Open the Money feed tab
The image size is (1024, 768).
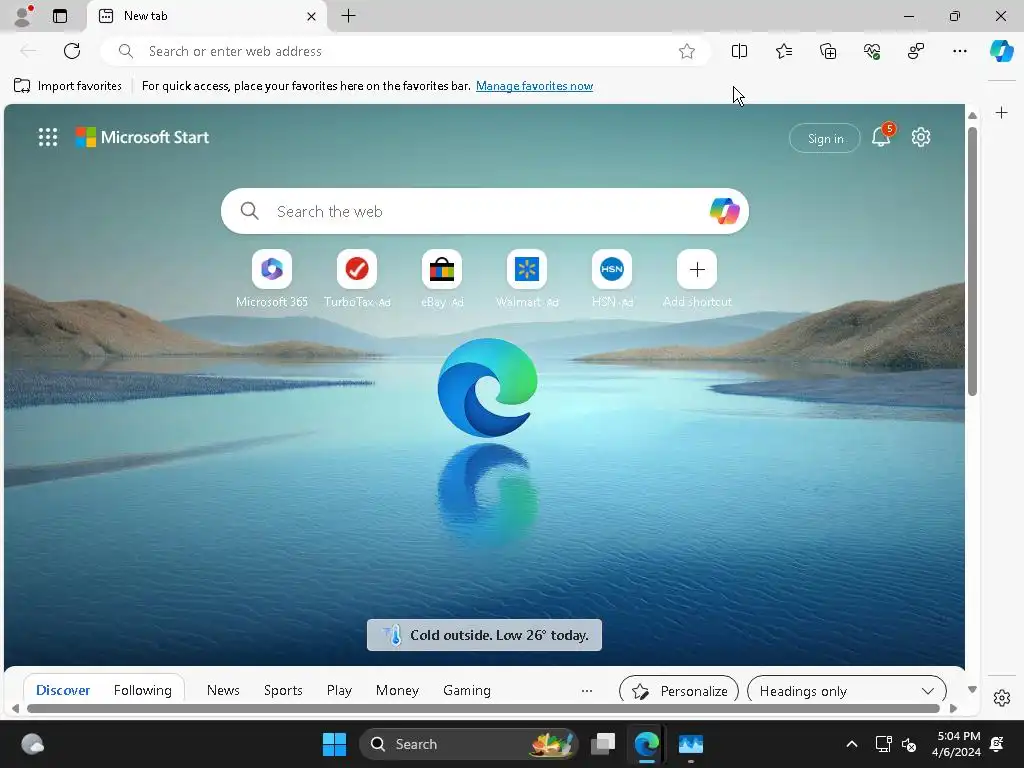tap(397, 690)
